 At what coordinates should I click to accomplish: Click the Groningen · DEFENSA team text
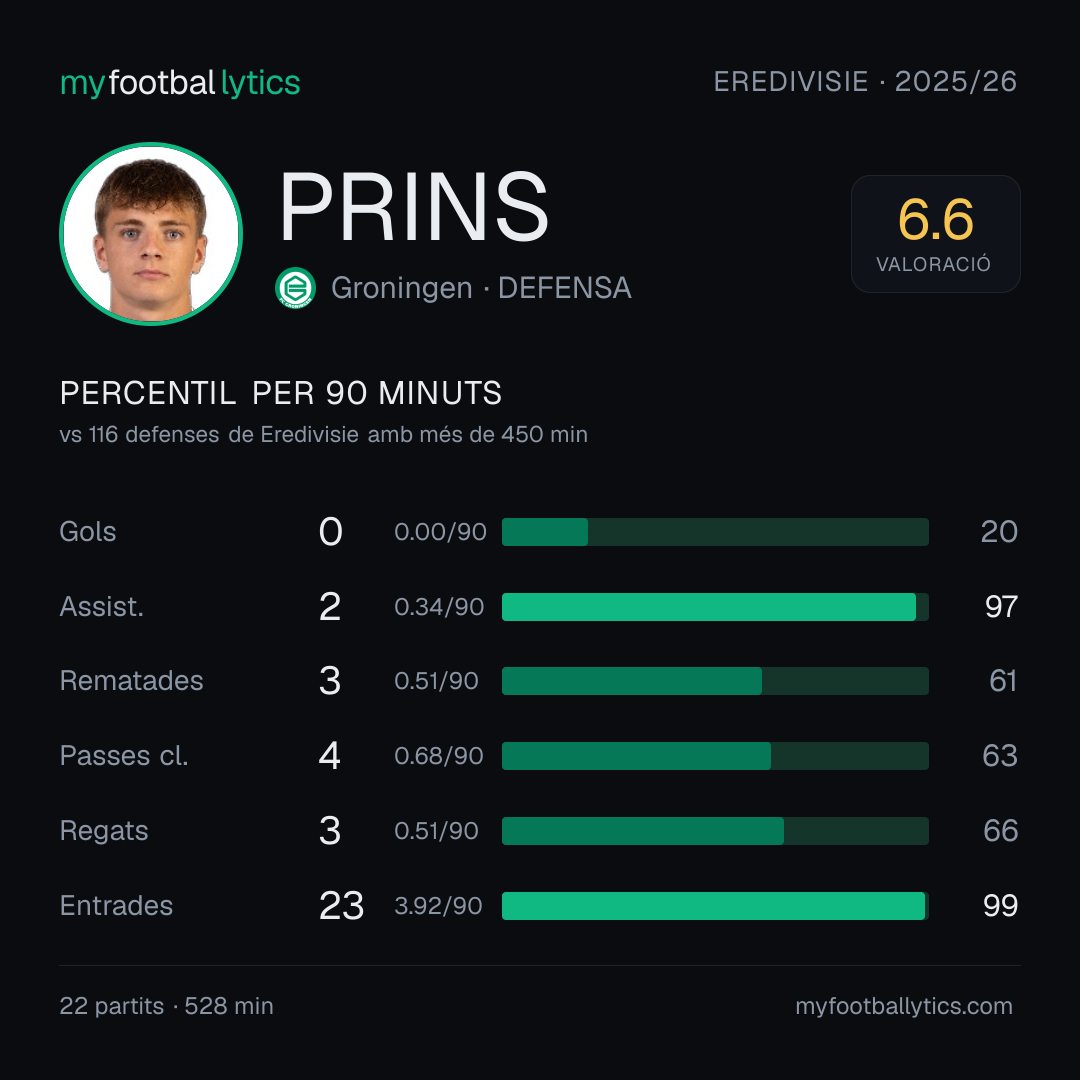(481, 288)
